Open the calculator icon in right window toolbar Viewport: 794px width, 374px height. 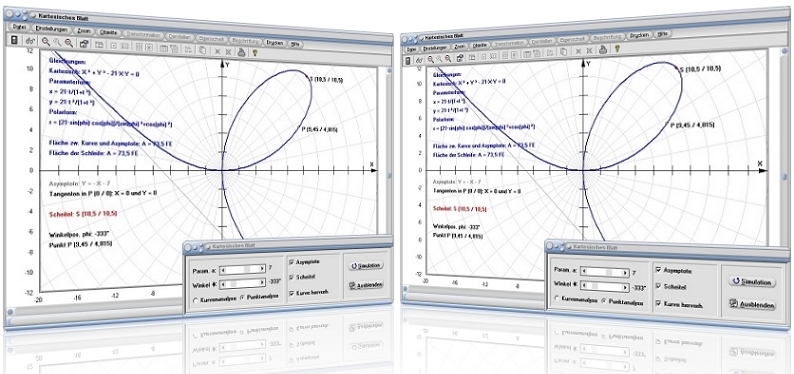(x=408, y=60)
